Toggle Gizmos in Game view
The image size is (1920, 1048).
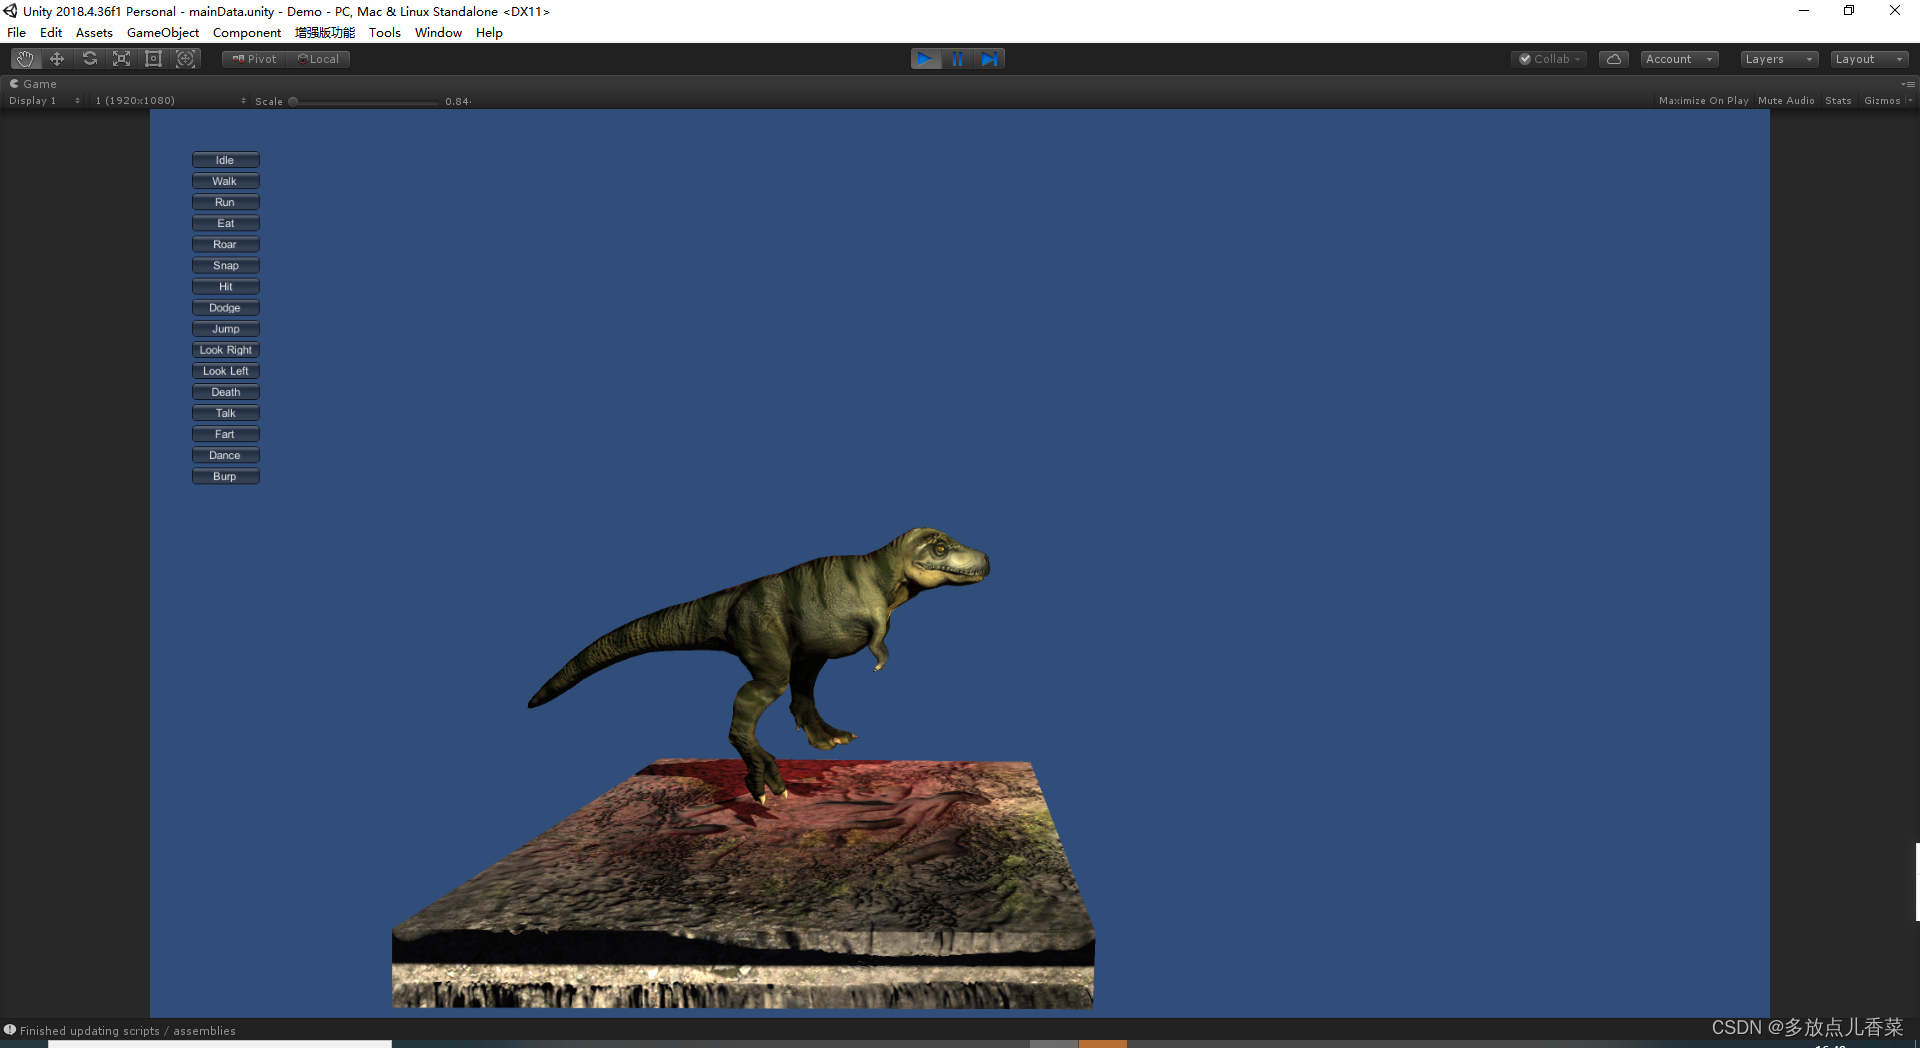point(1881,101)
